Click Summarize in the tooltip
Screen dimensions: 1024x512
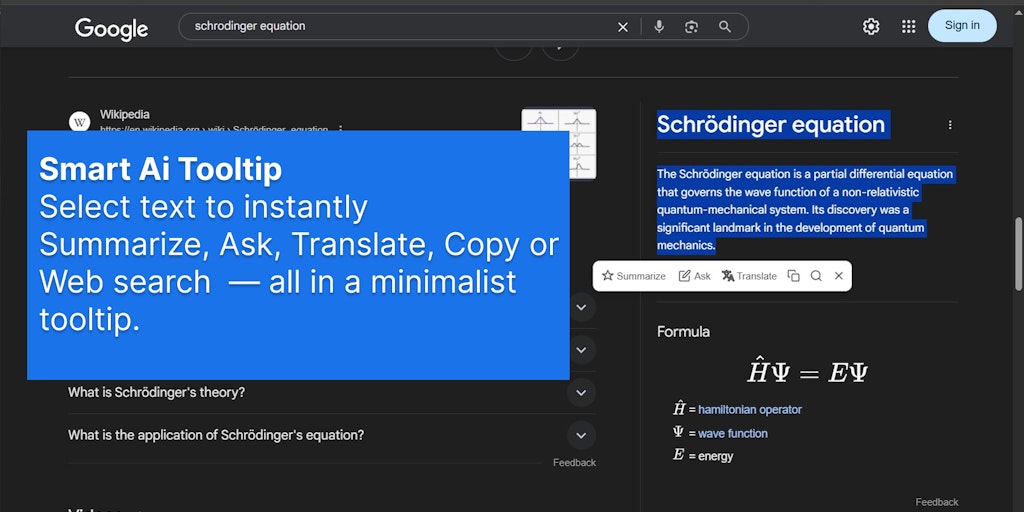[x=634, y=276]
